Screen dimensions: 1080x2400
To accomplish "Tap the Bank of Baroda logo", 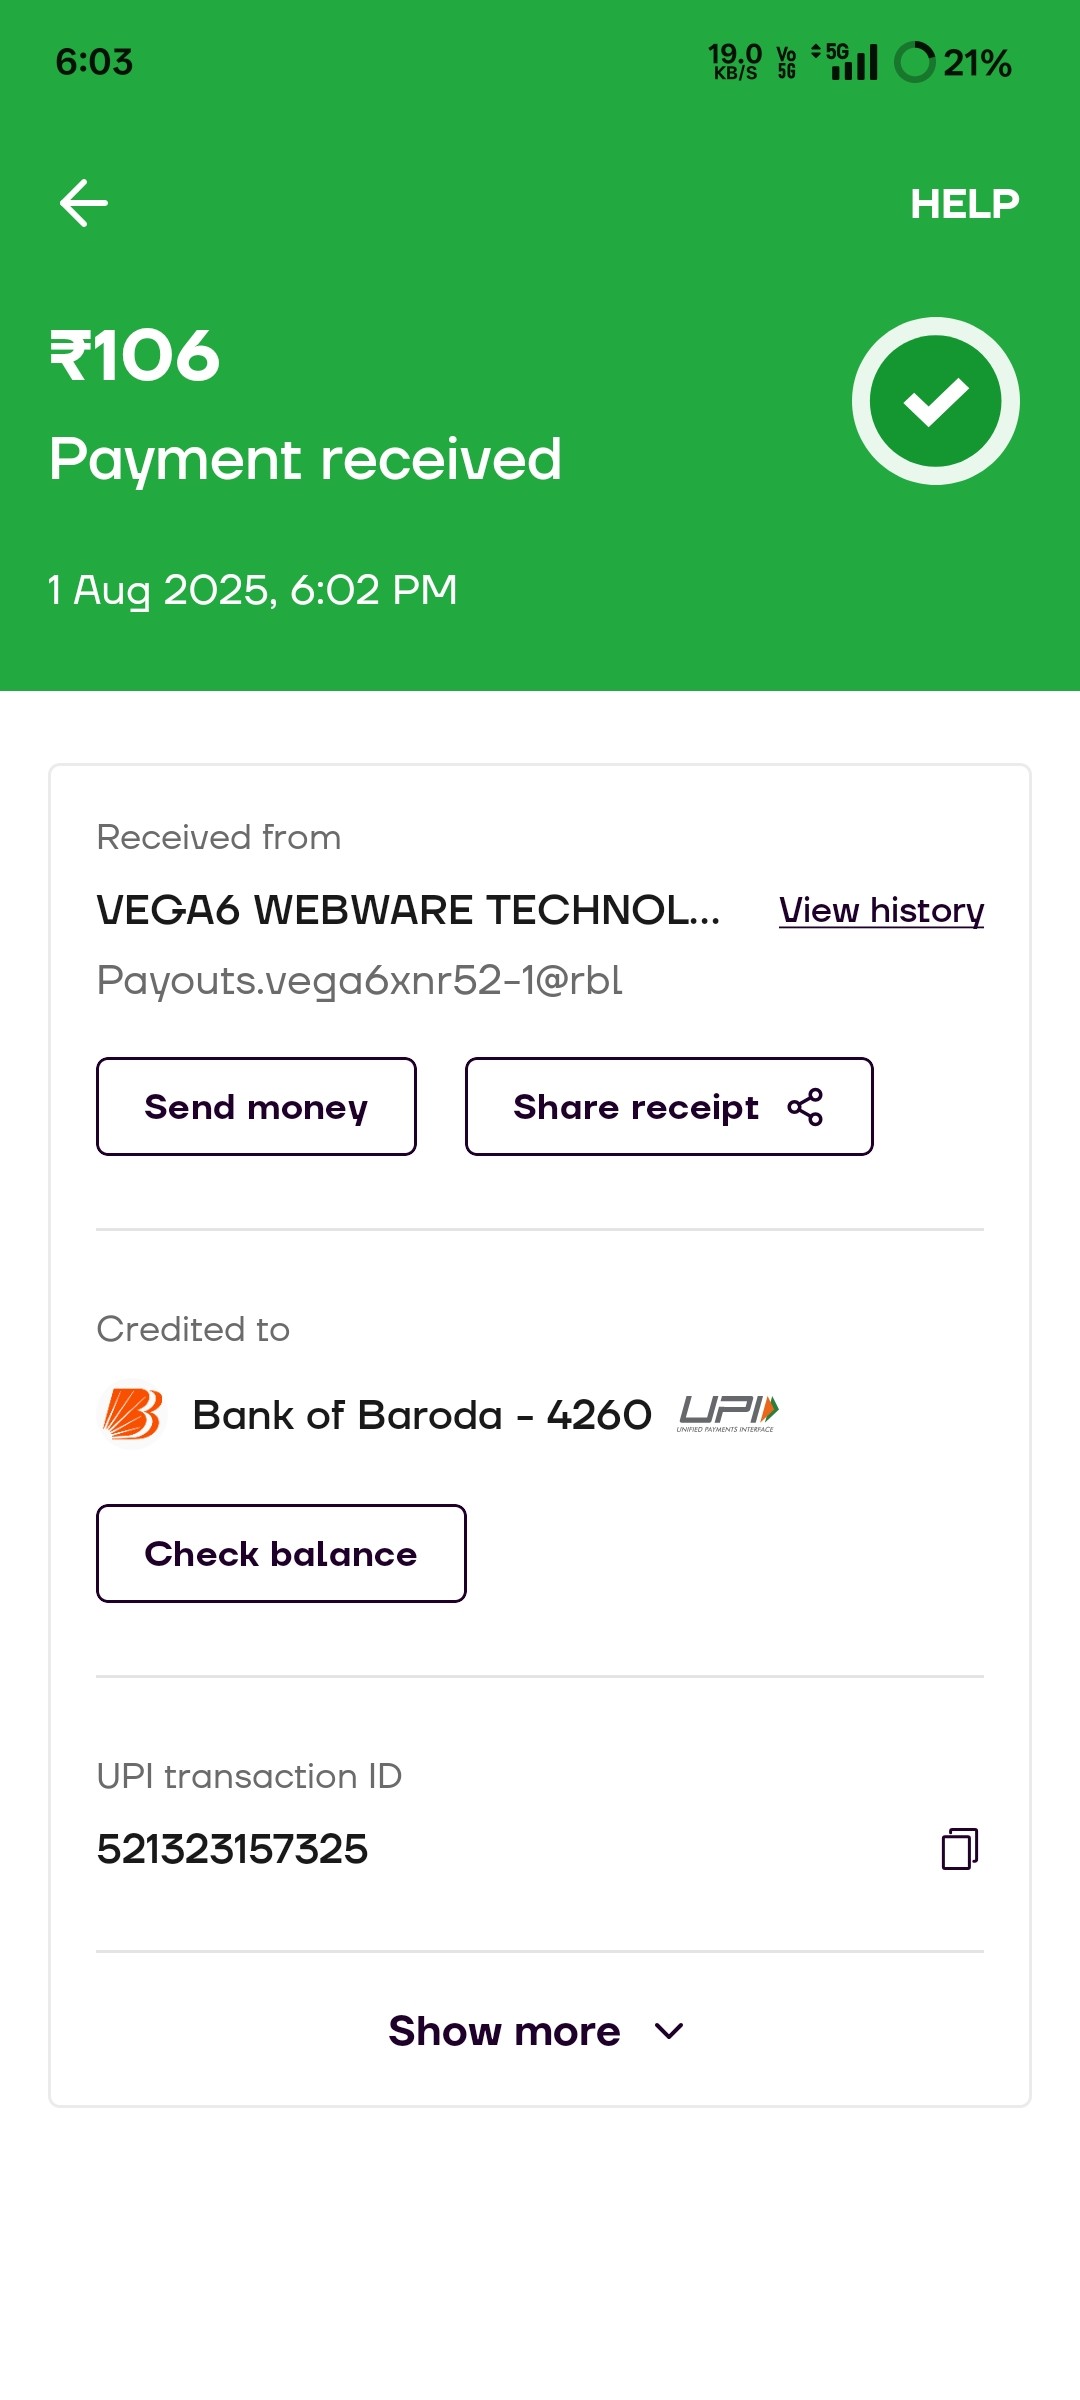I will coord(133,1415).
